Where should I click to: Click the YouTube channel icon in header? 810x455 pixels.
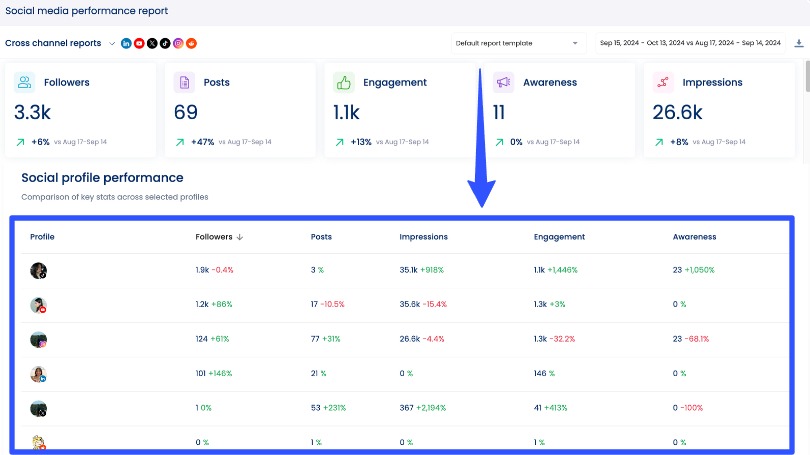[x=139, y=43]
